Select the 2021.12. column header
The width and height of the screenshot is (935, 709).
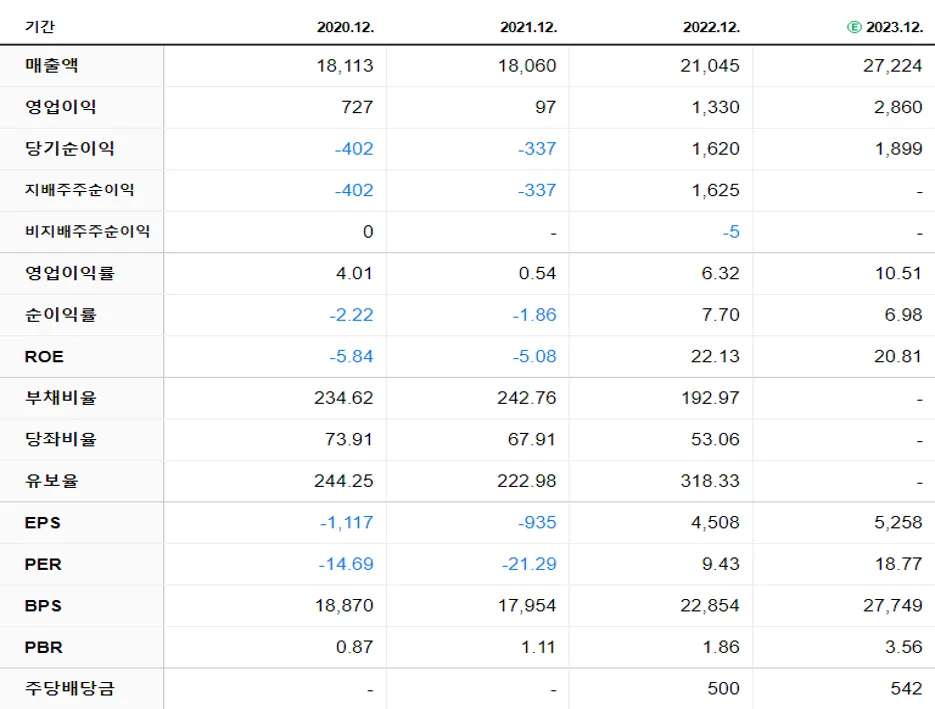click(x=528, y=27)
